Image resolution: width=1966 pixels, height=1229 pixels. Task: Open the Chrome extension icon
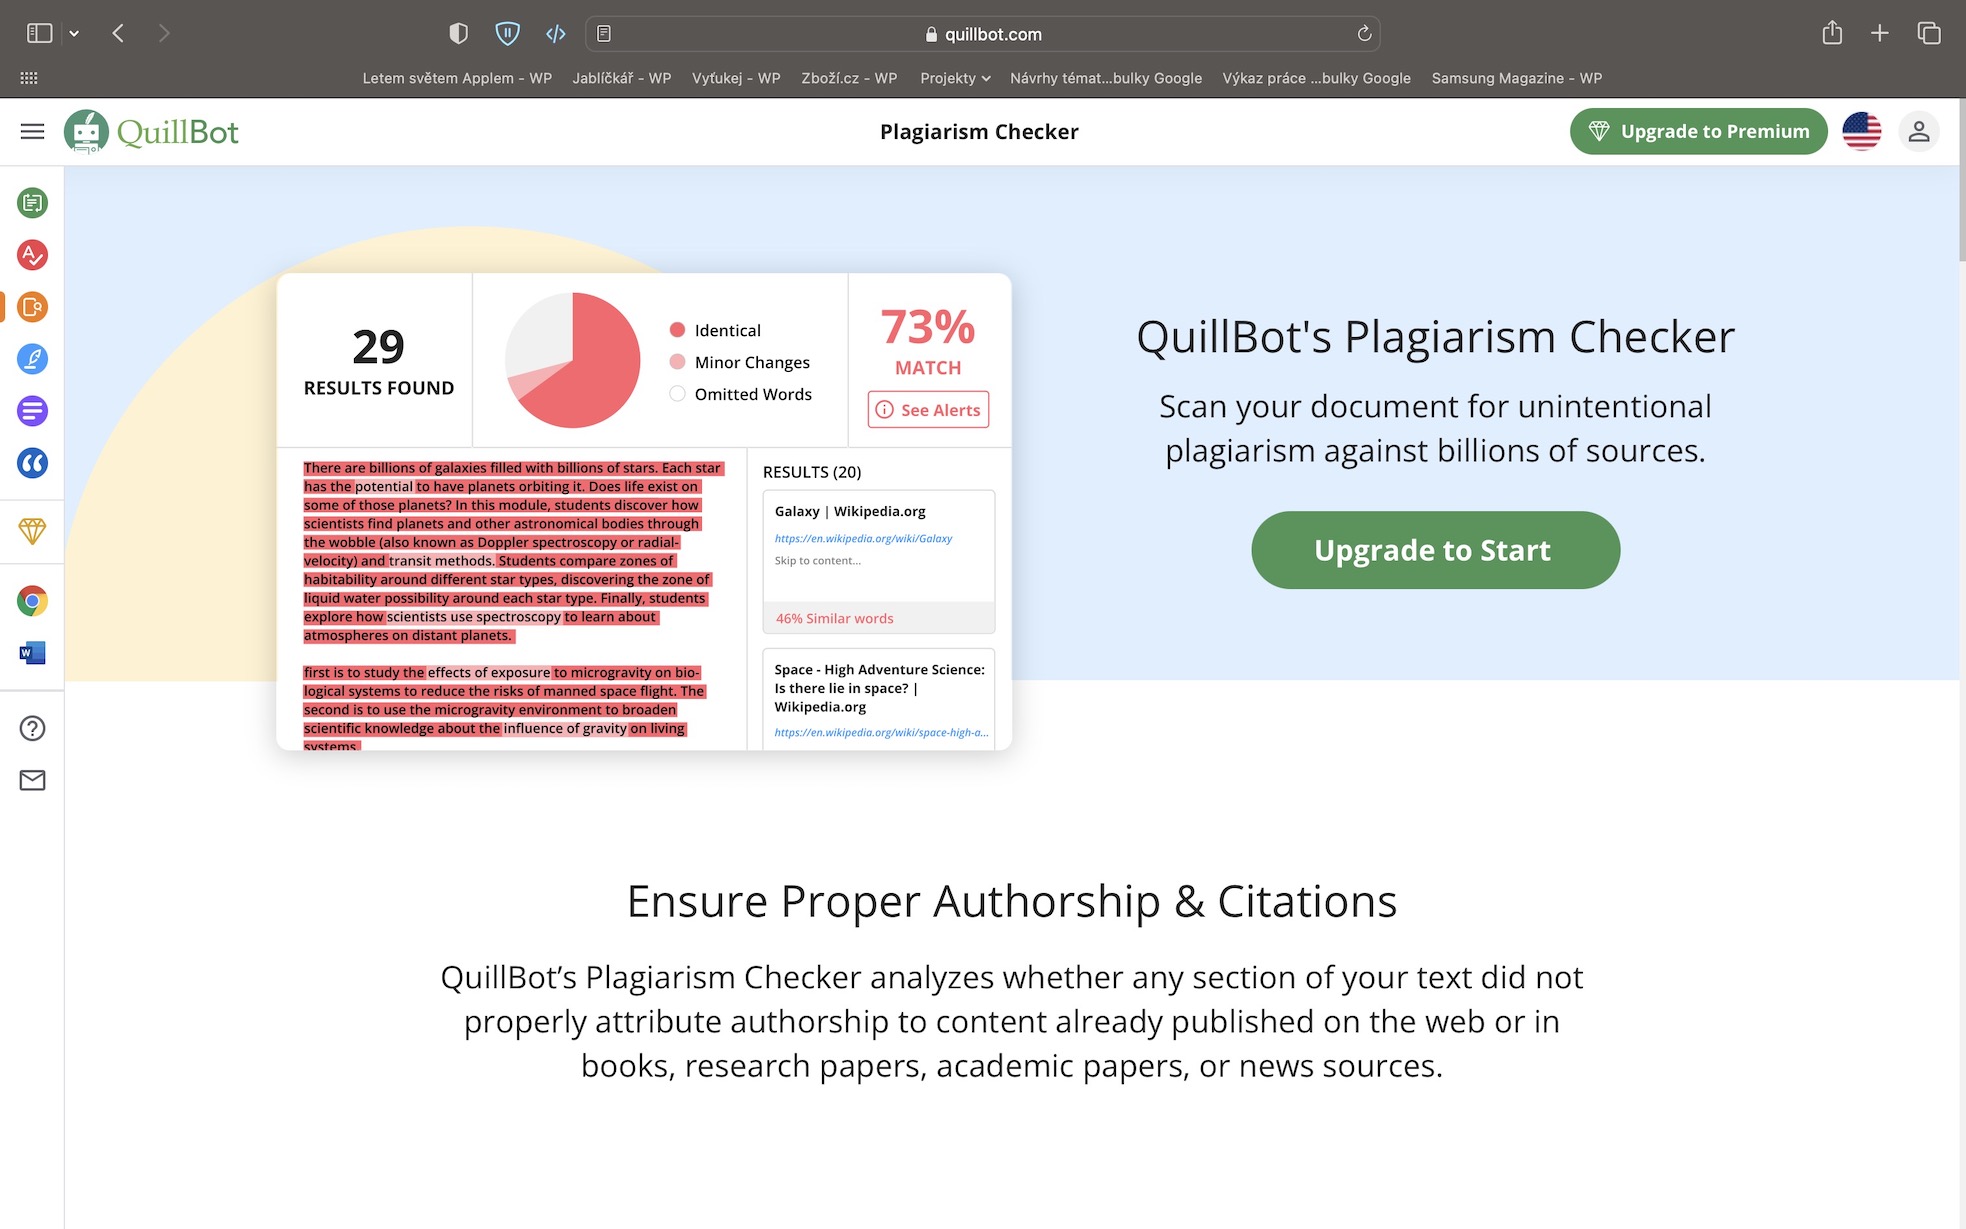click(32, 601)
